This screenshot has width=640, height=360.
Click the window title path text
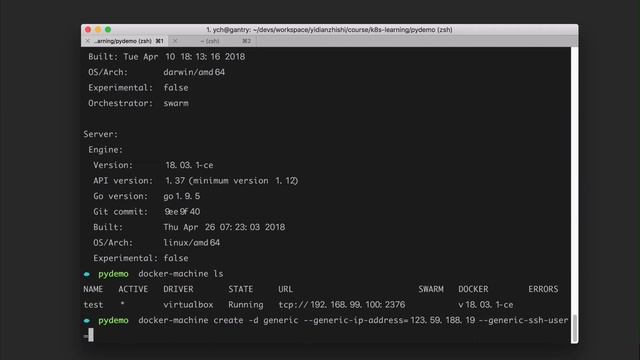329,29
